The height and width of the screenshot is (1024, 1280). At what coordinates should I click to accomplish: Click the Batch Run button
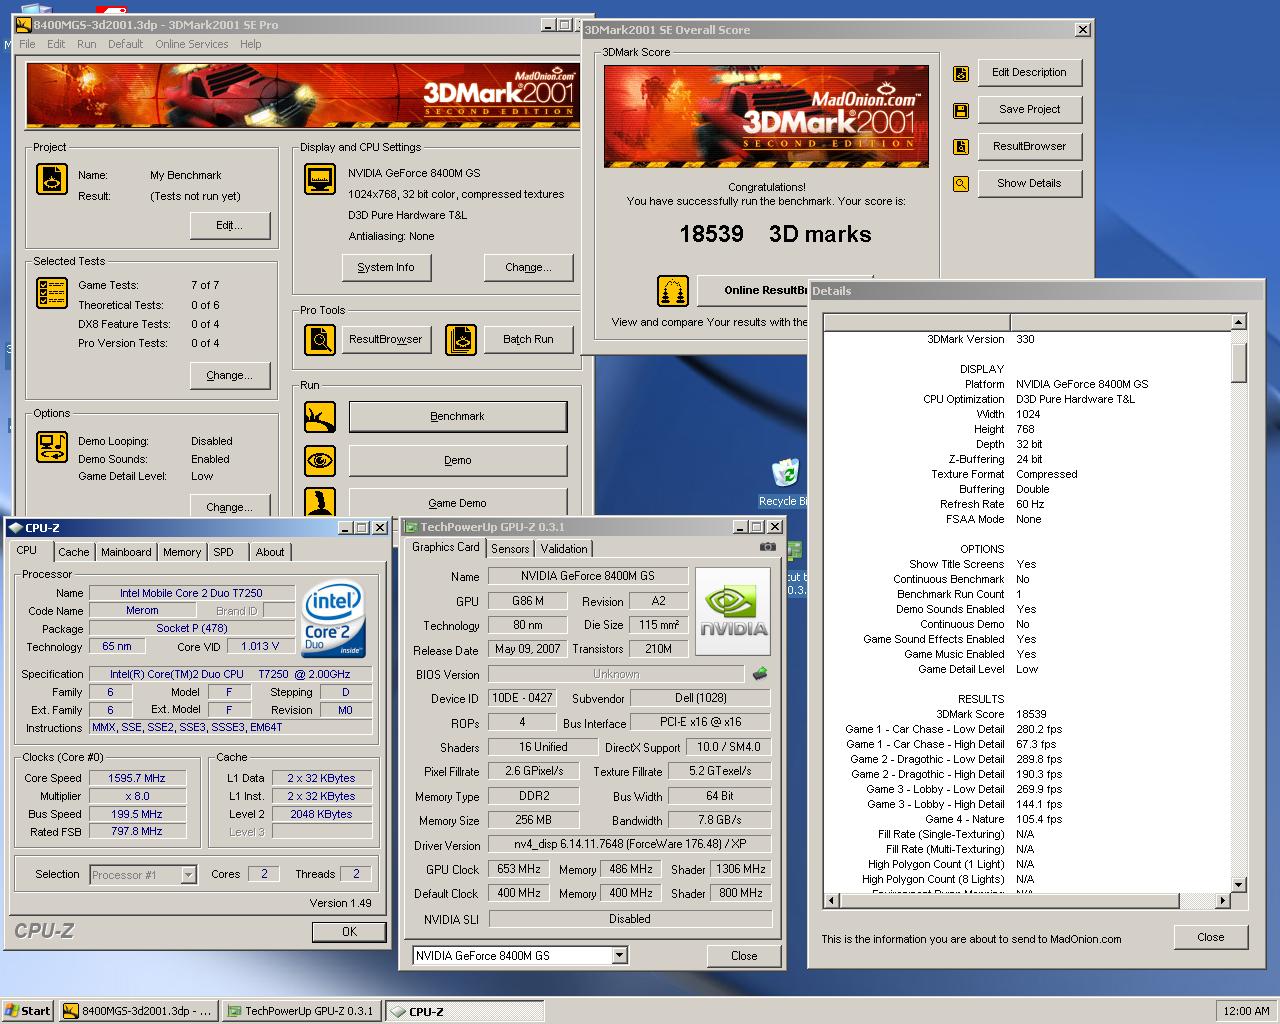[x=529, y=340]
